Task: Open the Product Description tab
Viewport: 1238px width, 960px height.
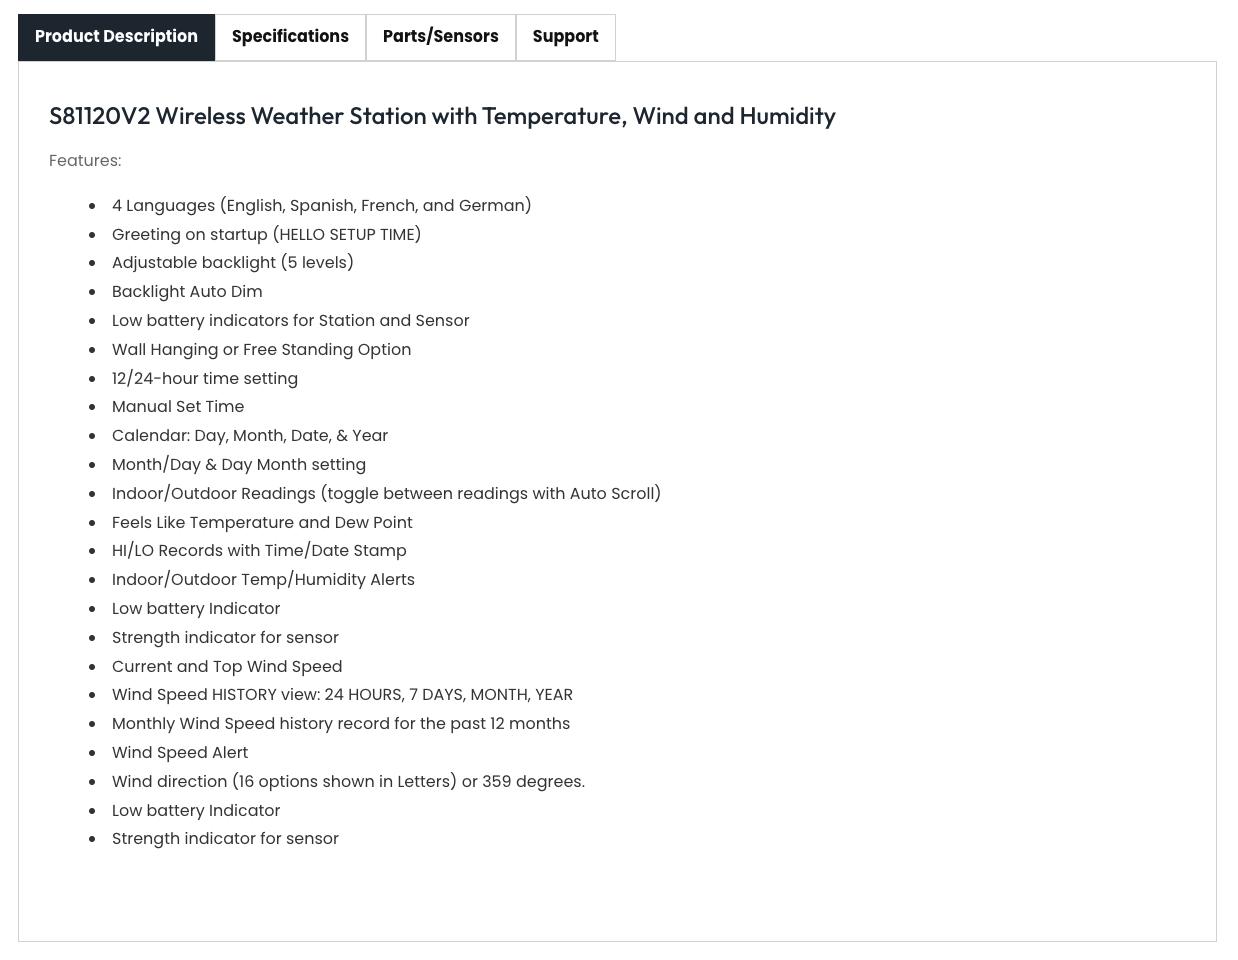Action: [x=116, y=37]
